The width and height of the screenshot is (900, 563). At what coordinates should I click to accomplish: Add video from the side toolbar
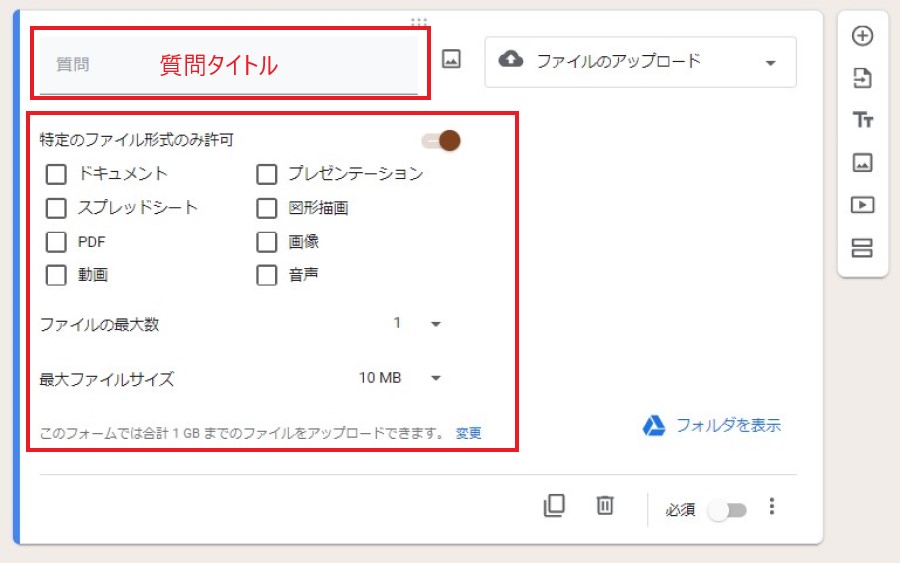coord(862,205)
